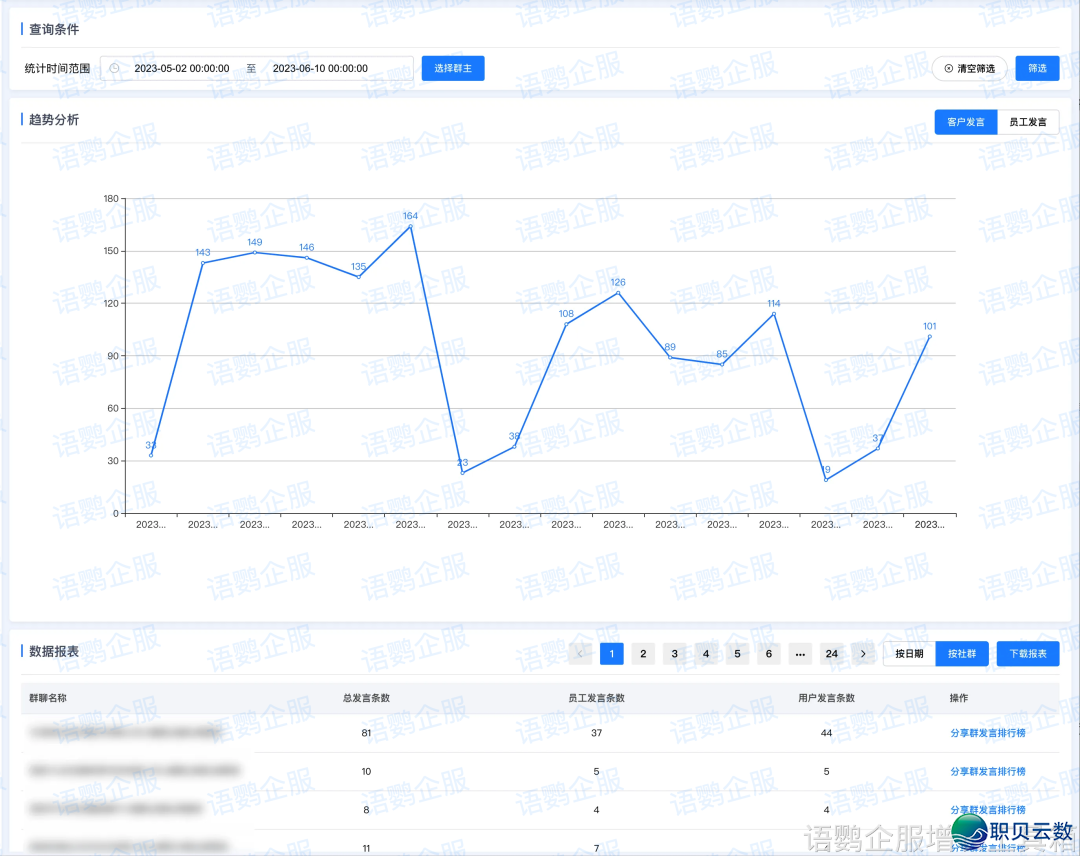Click the 19 lowest data point on chart
This screenshot has height=856, width=1080.
point(826,480)
